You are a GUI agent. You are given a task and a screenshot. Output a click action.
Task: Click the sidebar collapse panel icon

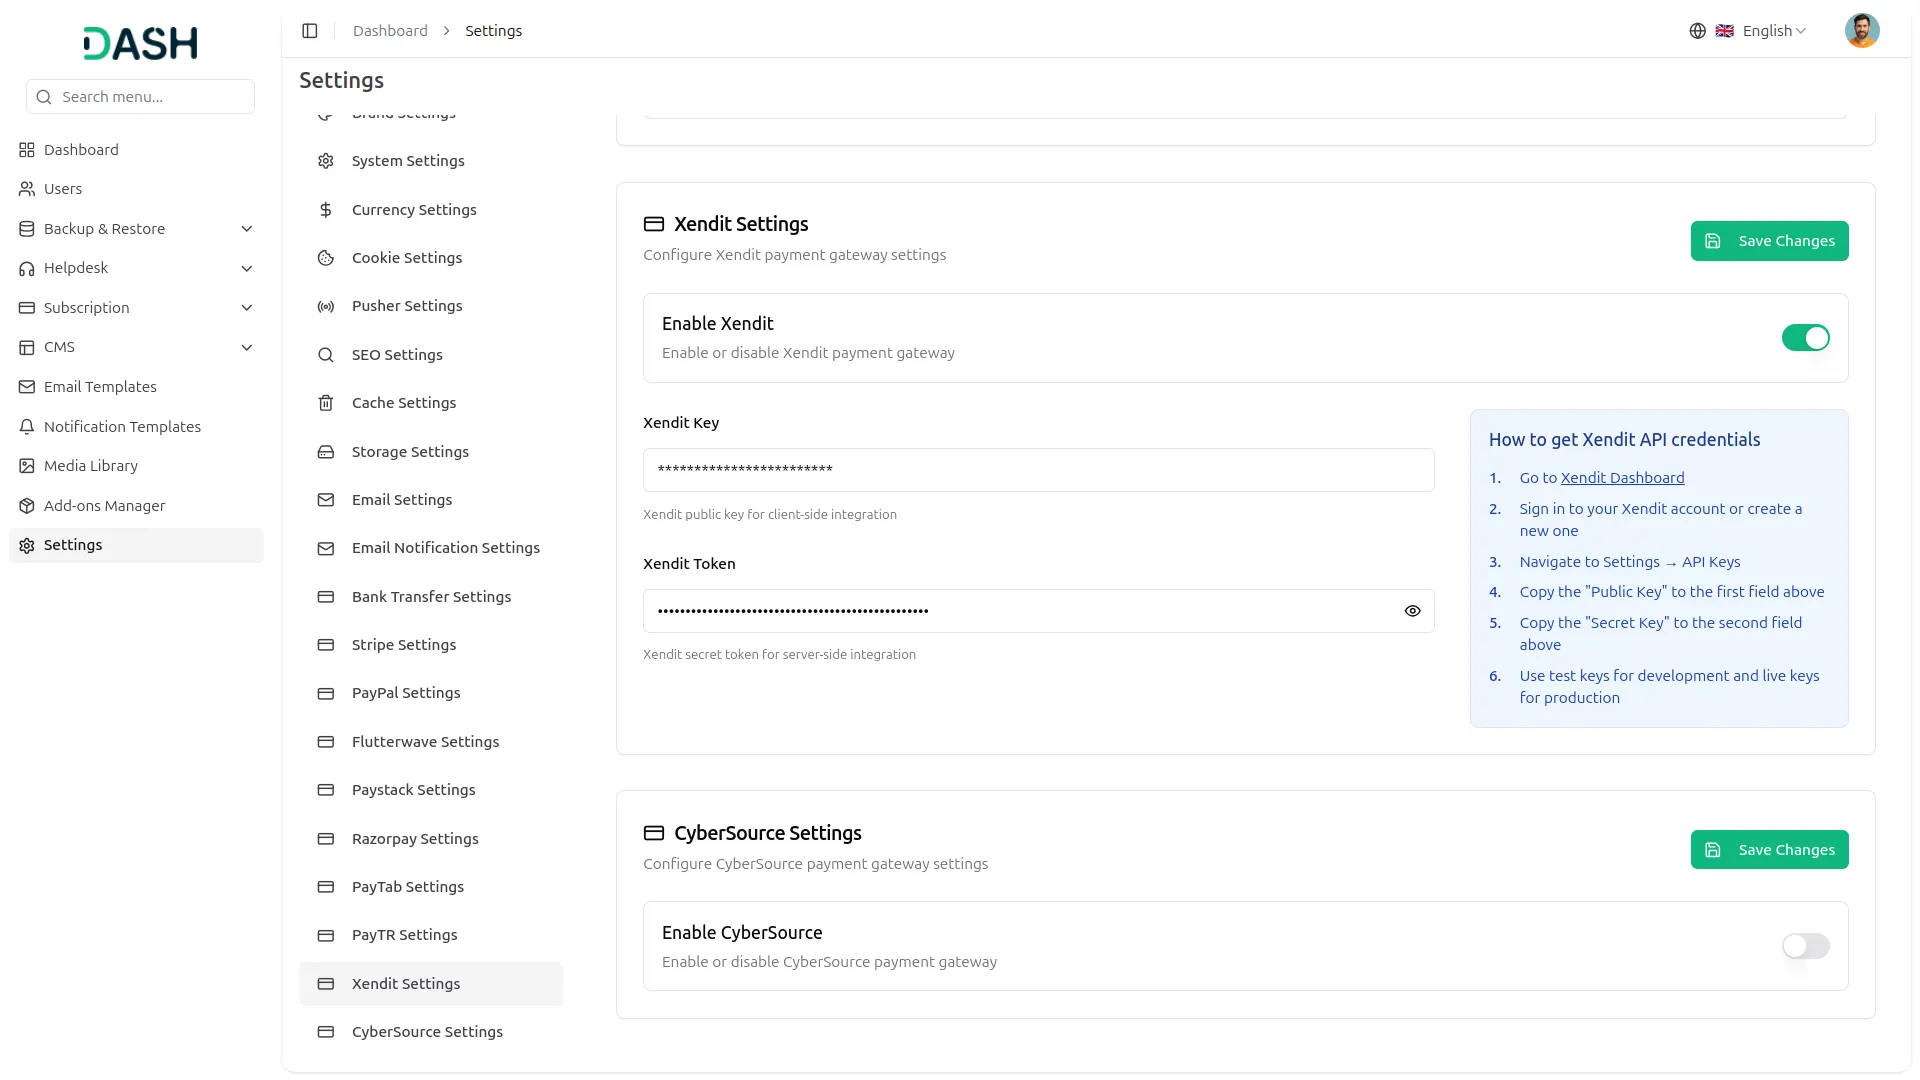(310, 31)
